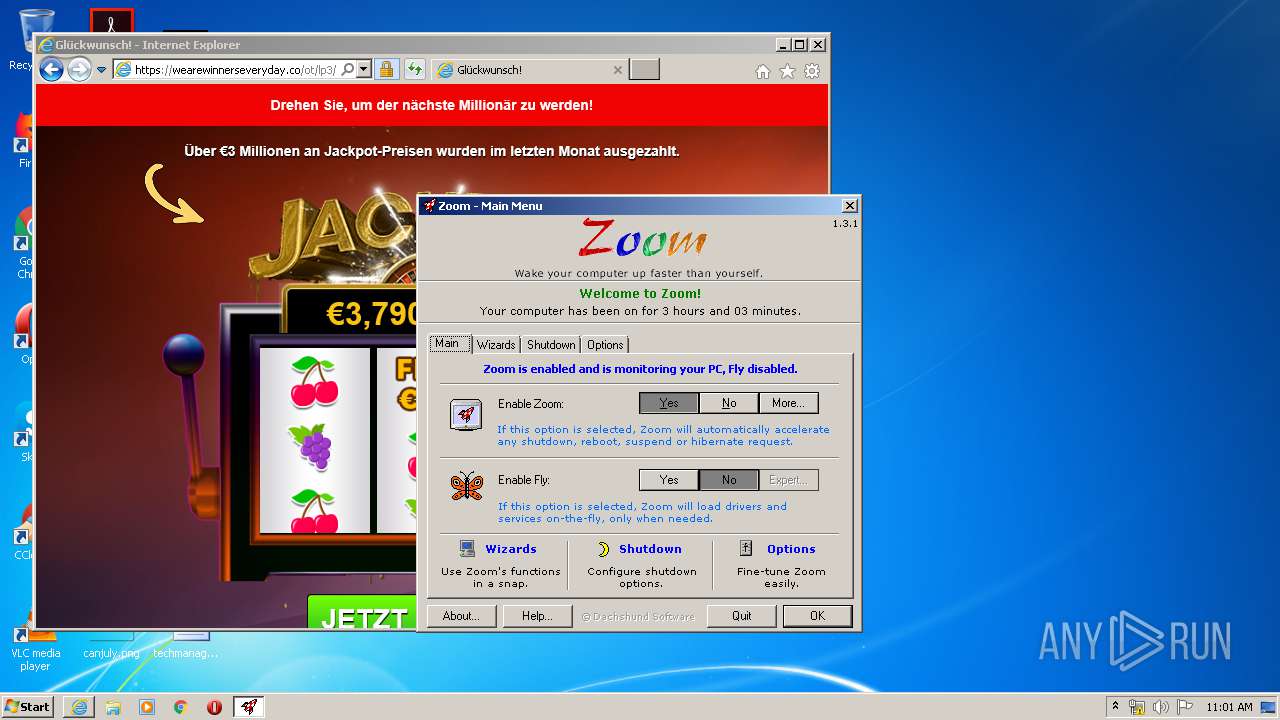
Task: Open the address bar autocomplete dropdown
Action: coord(364,70)
